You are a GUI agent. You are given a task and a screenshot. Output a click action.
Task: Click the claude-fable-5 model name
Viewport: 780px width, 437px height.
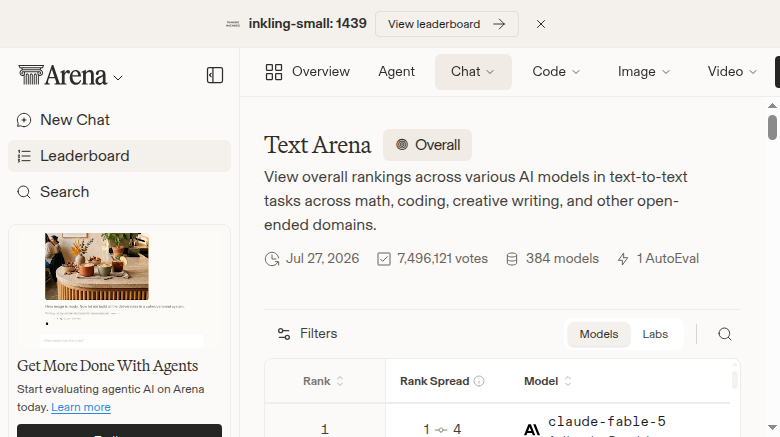click(x=607, y=422)
